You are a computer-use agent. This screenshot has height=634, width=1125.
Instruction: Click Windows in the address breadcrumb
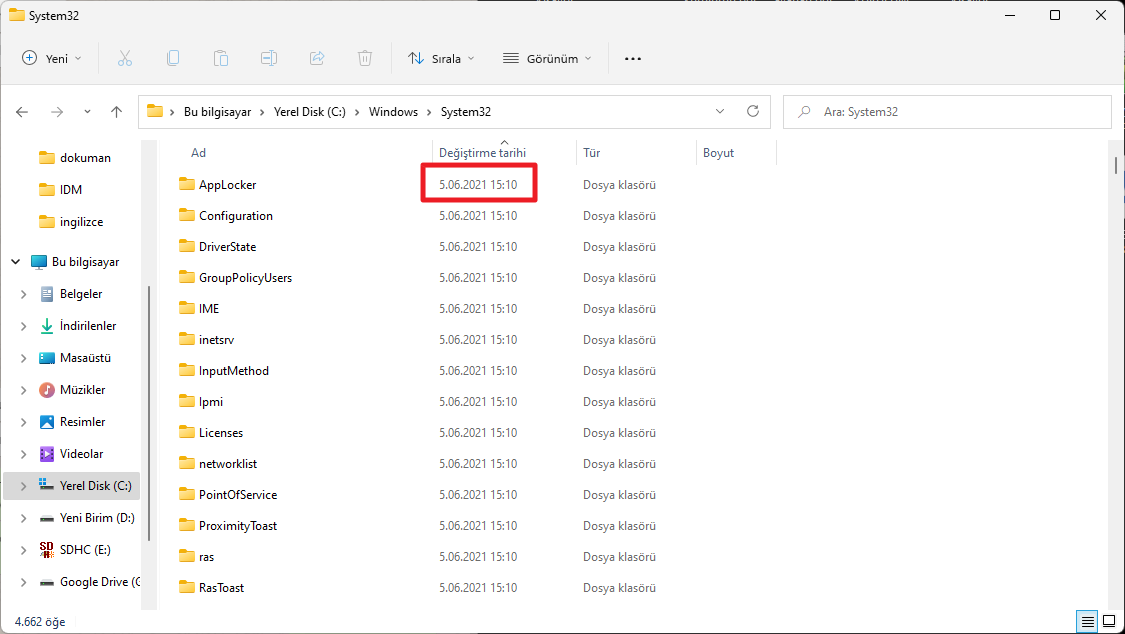pyautogui.click(x=393, y=112)
